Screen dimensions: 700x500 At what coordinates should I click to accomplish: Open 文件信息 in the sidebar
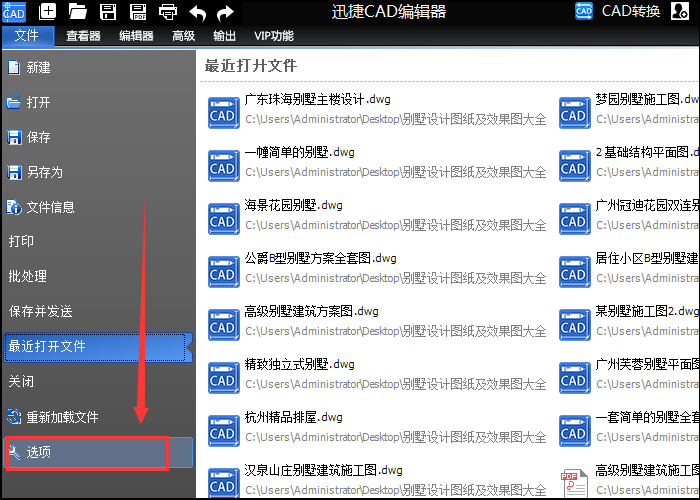(50, 207)
